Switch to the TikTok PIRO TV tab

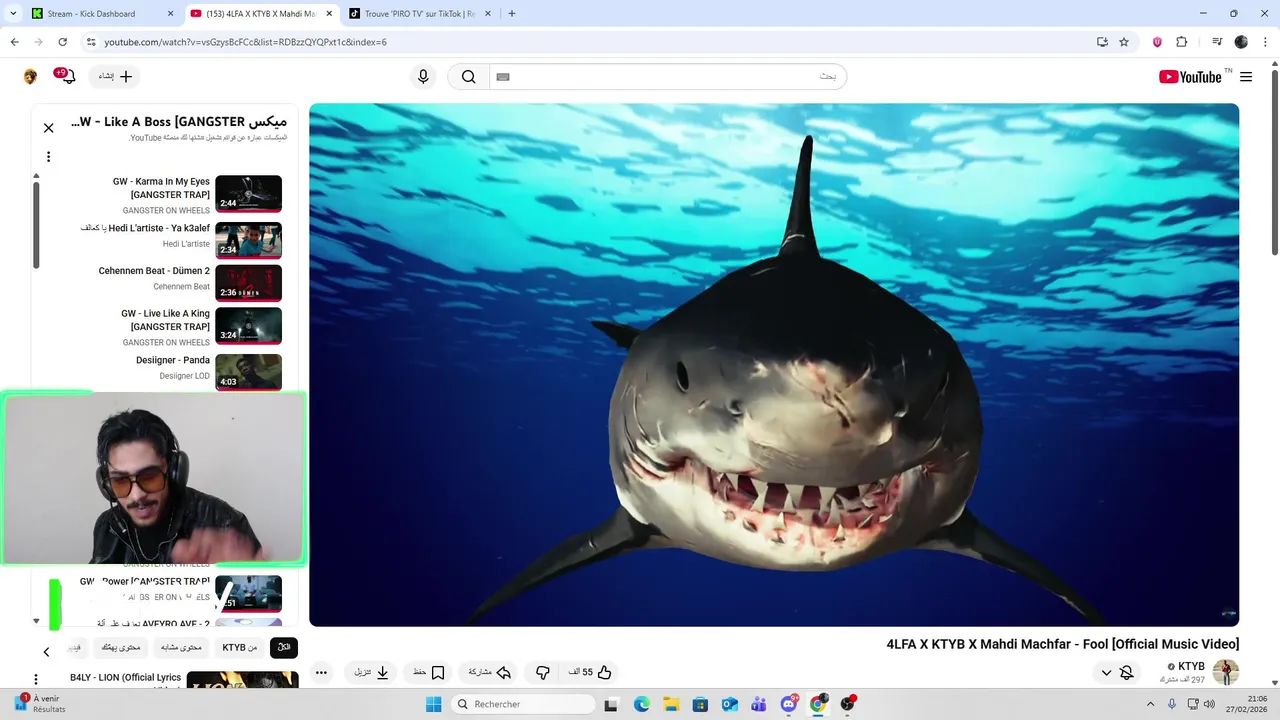pos(420,14)
